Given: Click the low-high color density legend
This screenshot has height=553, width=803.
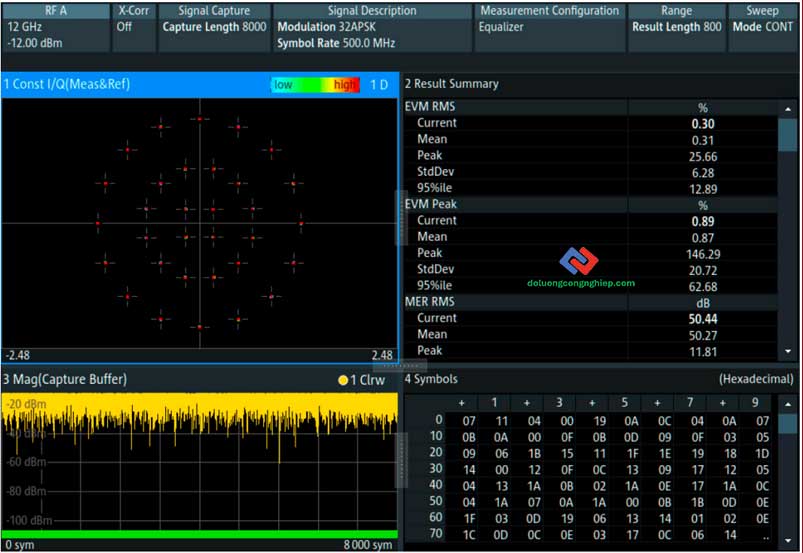Looking at the screenshot, I should pyautogui.click(x=315, y=84).
